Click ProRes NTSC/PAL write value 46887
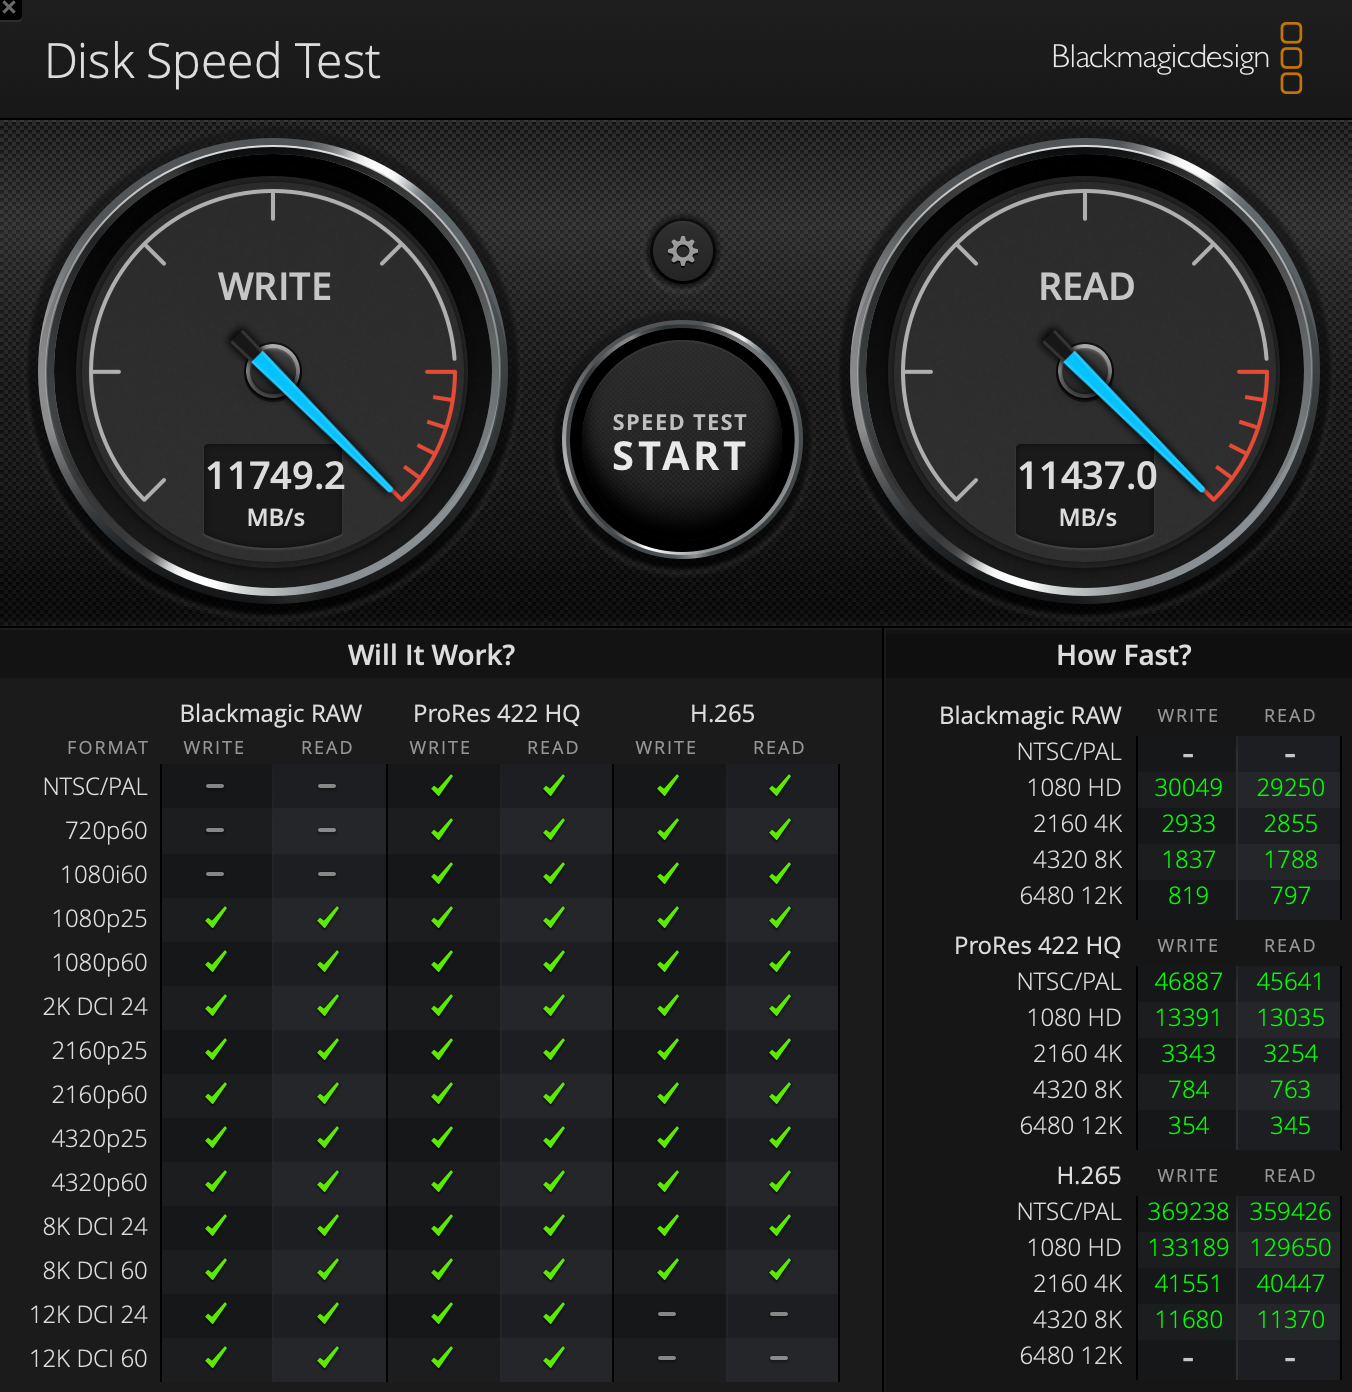This screenshot has width=1352, height=1392. pos(1188,982)
